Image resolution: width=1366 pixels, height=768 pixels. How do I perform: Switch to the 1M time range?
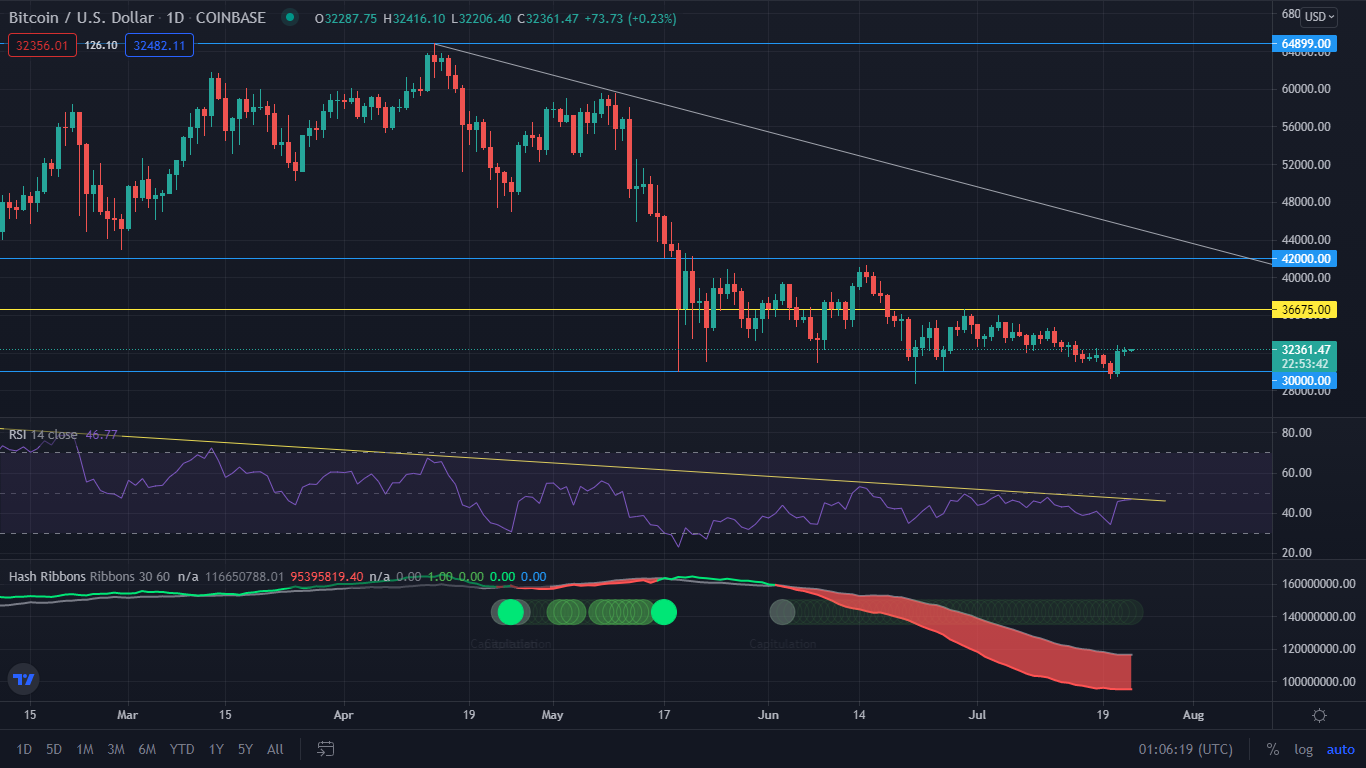click(x=85, y=749)
